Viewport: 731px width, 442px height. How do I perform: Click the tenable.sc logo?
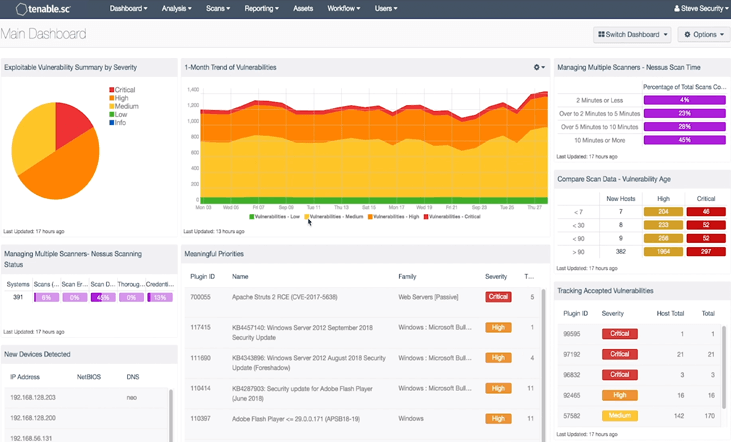(x=42, y=9)
